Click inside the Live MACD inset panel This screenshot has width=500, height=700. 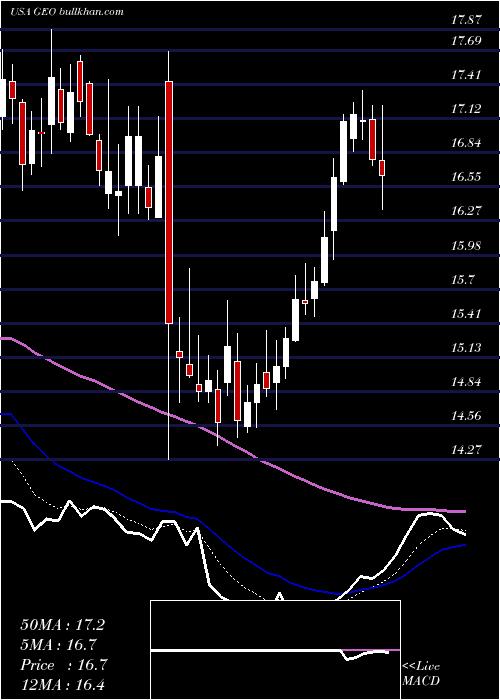[275, 650]
